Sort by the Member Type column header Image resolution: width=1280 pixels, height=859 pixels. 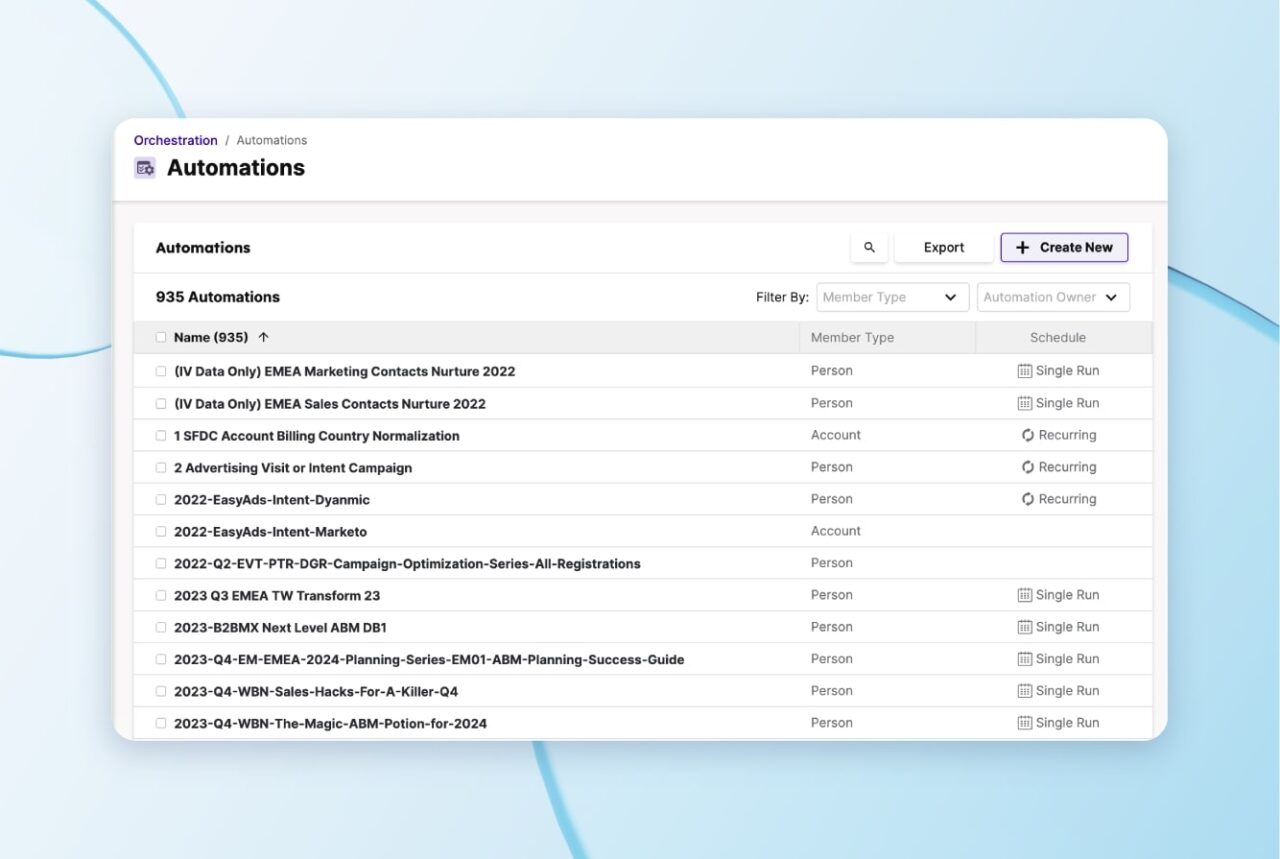852,338
